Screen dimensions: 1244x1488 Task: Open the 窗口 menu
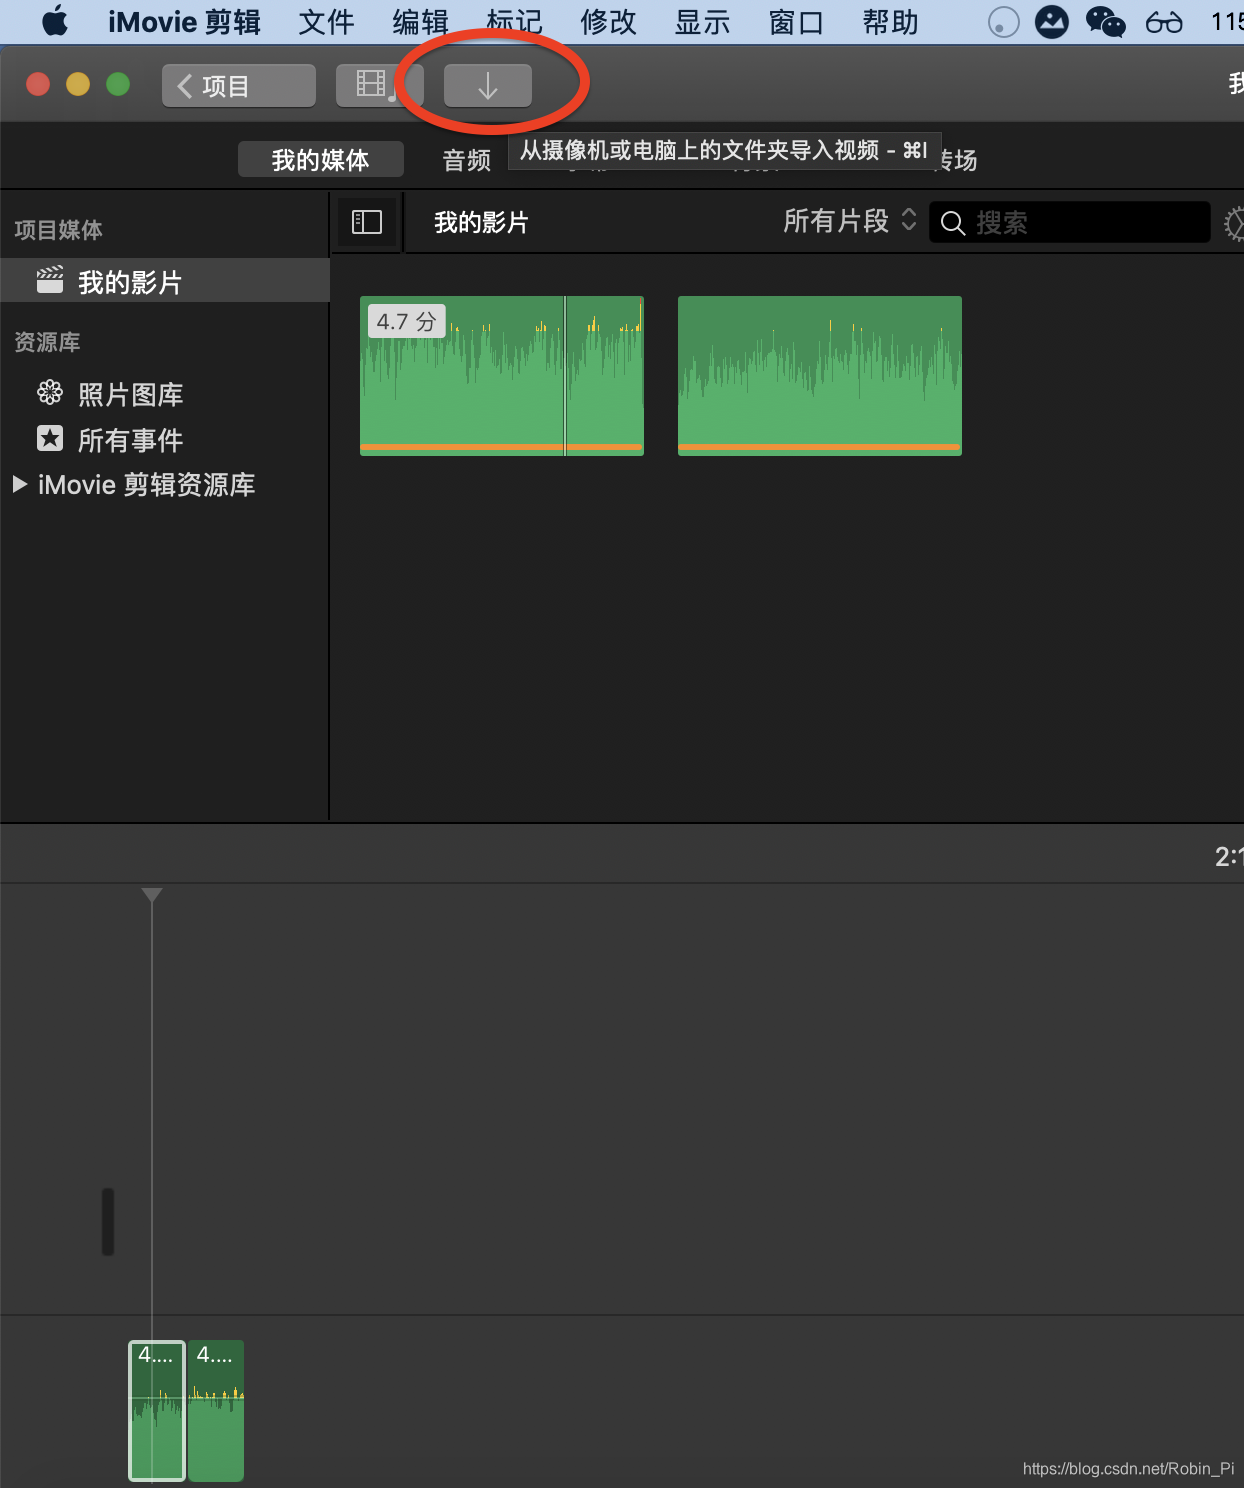[x=796, y=22]
